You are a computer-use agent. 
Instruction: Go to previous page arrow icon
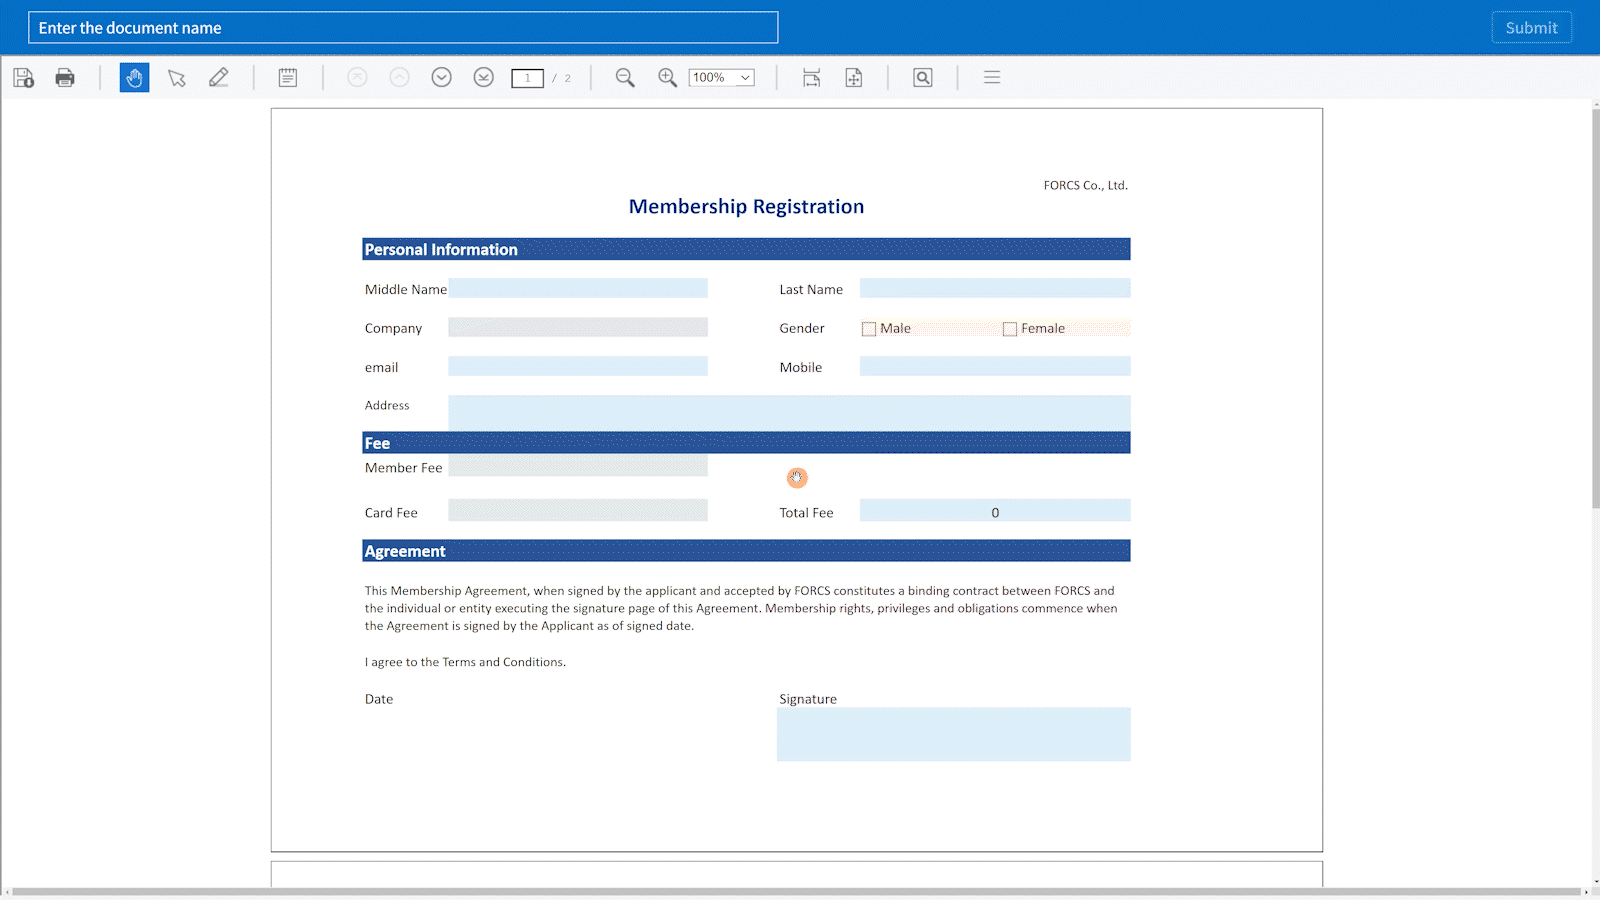[399, 77]
